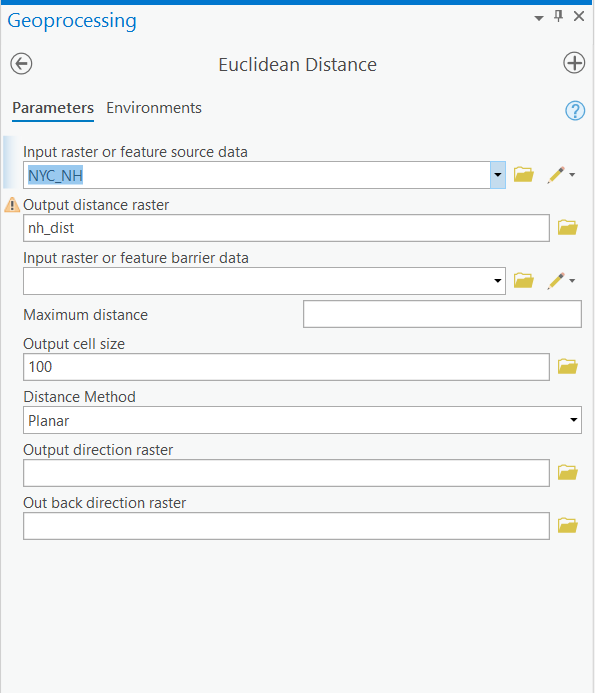Select the Parameters tab

(53, 108)
